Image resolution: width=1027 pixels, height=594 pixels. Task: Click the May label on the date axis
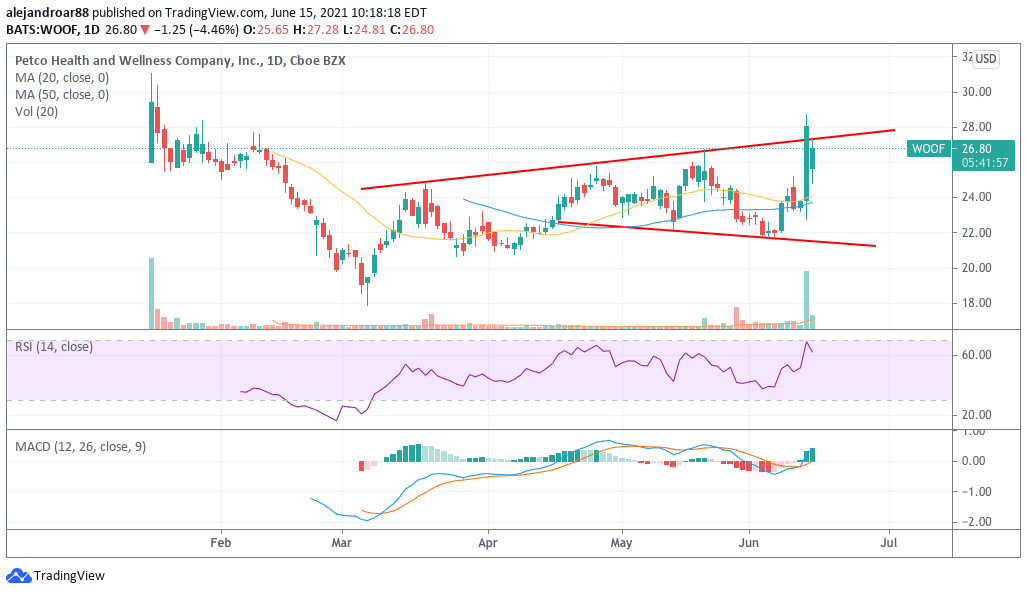point(621,543)
